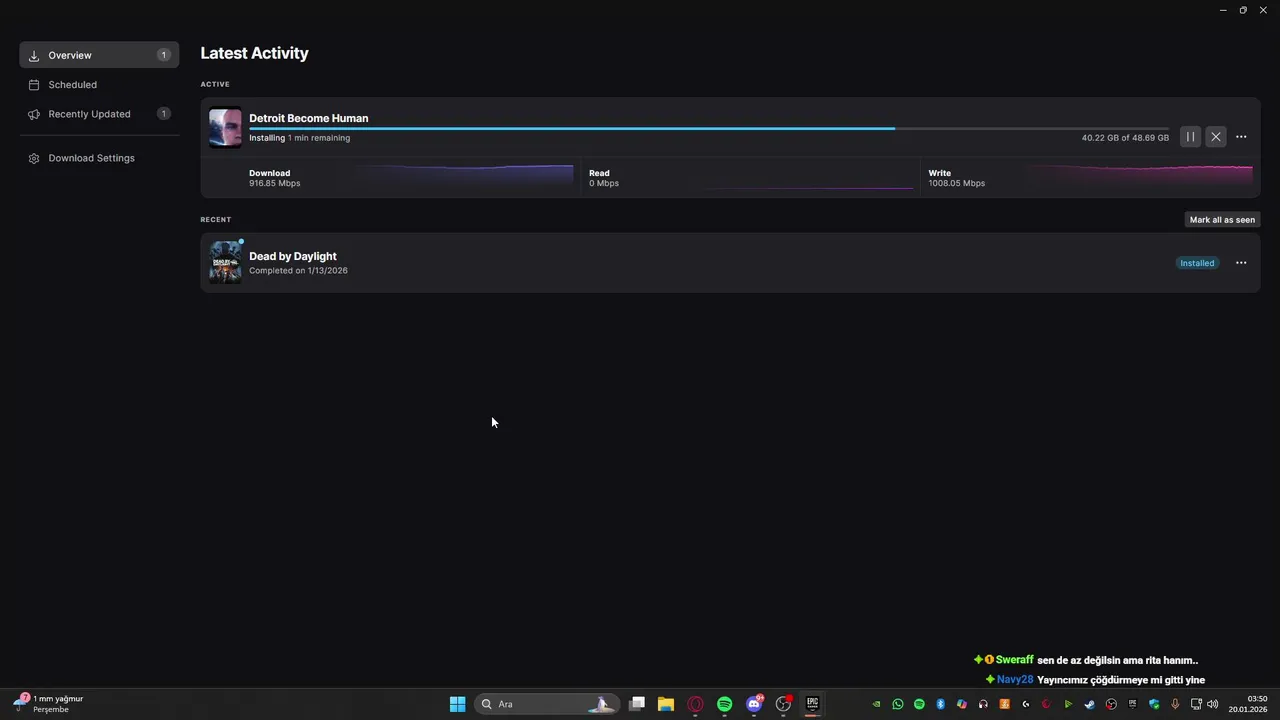
Task: Pause the Detroit Become Human download
Action: pos(1190,137)
